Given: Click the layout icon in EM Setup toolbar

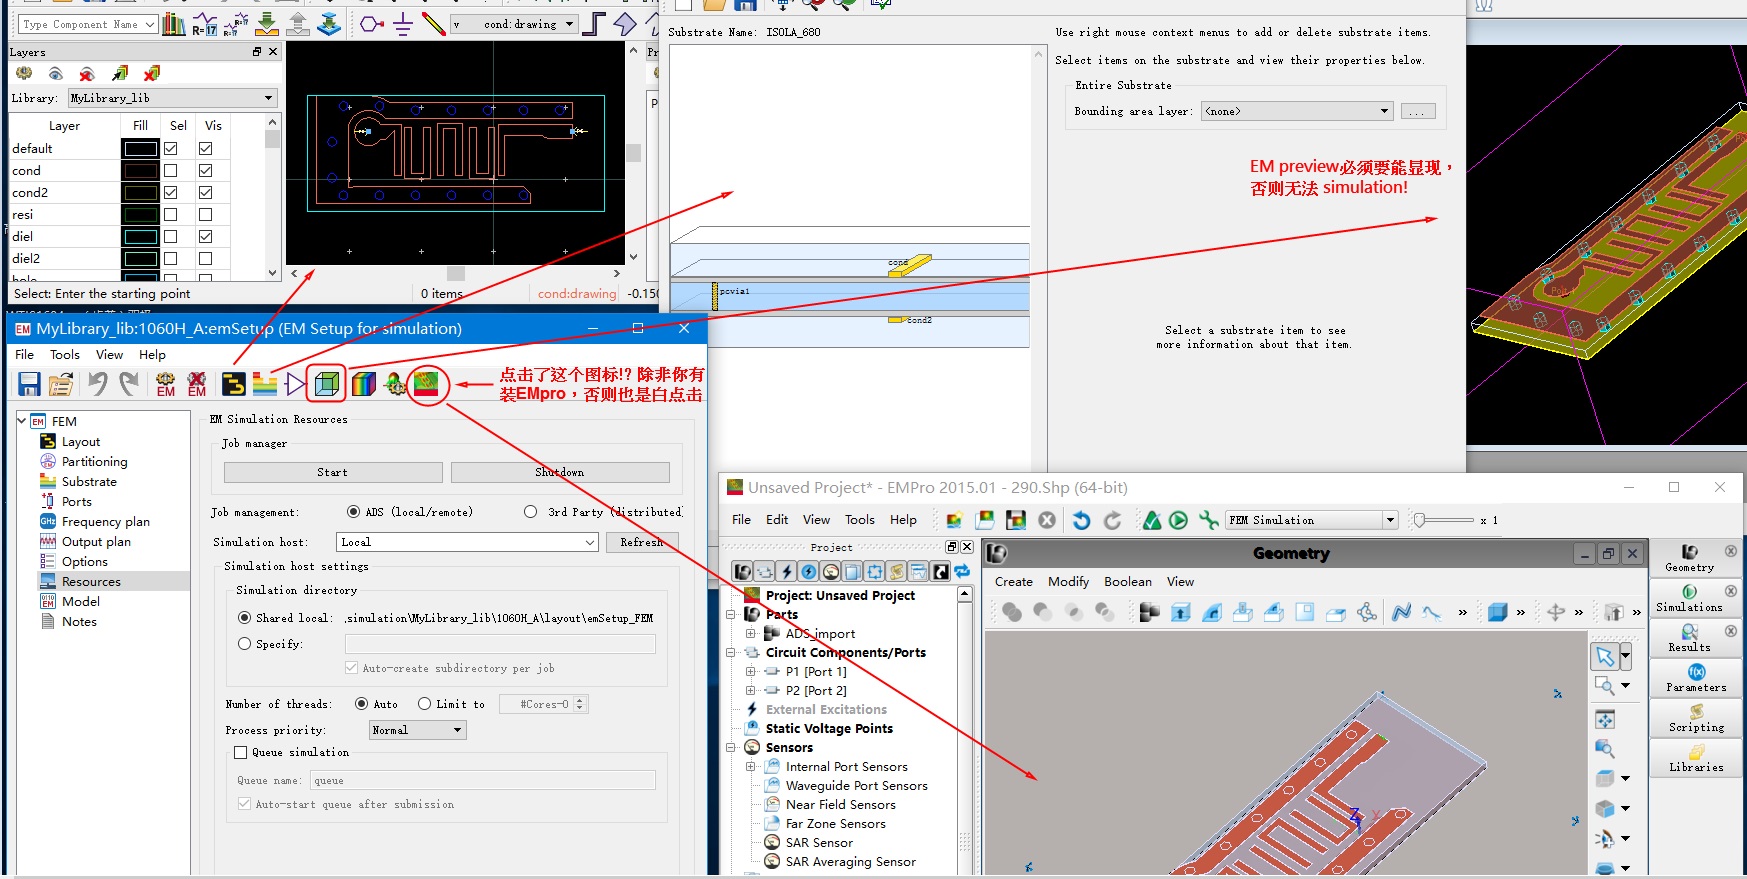Looking at the screenshot, I should click(234, 384).
